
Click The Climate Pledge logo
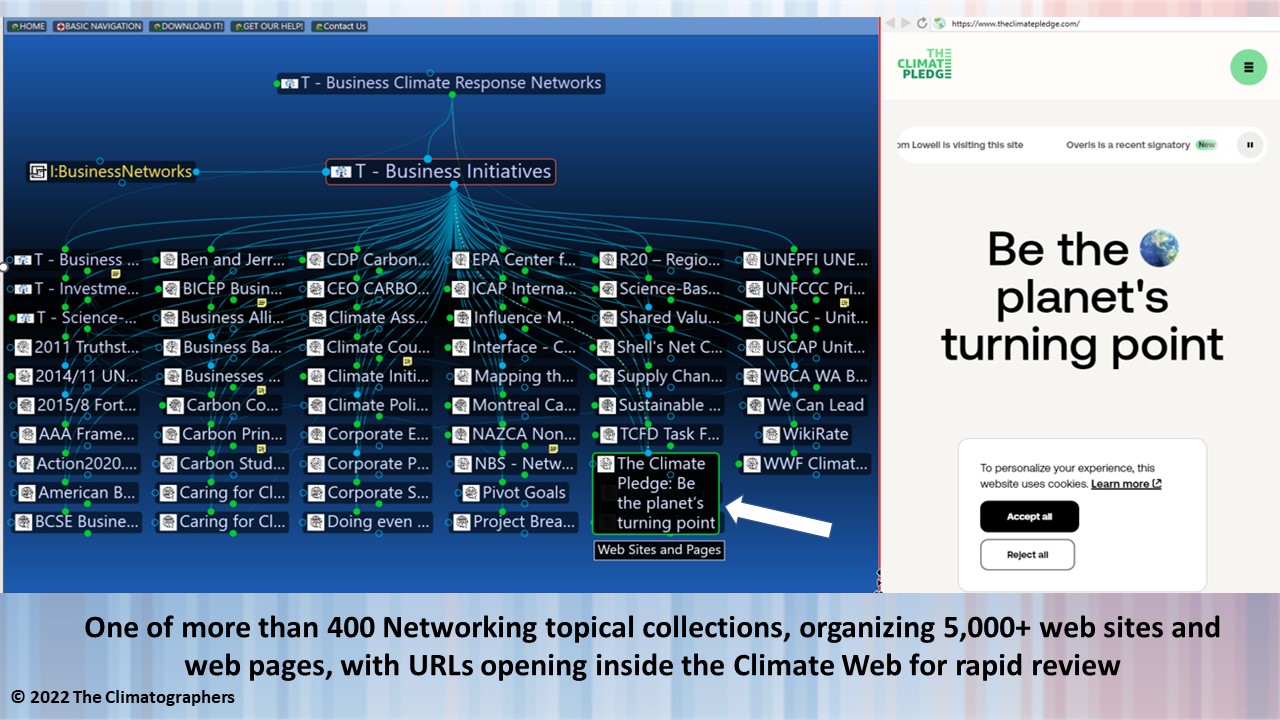click(x=925, y=64)
